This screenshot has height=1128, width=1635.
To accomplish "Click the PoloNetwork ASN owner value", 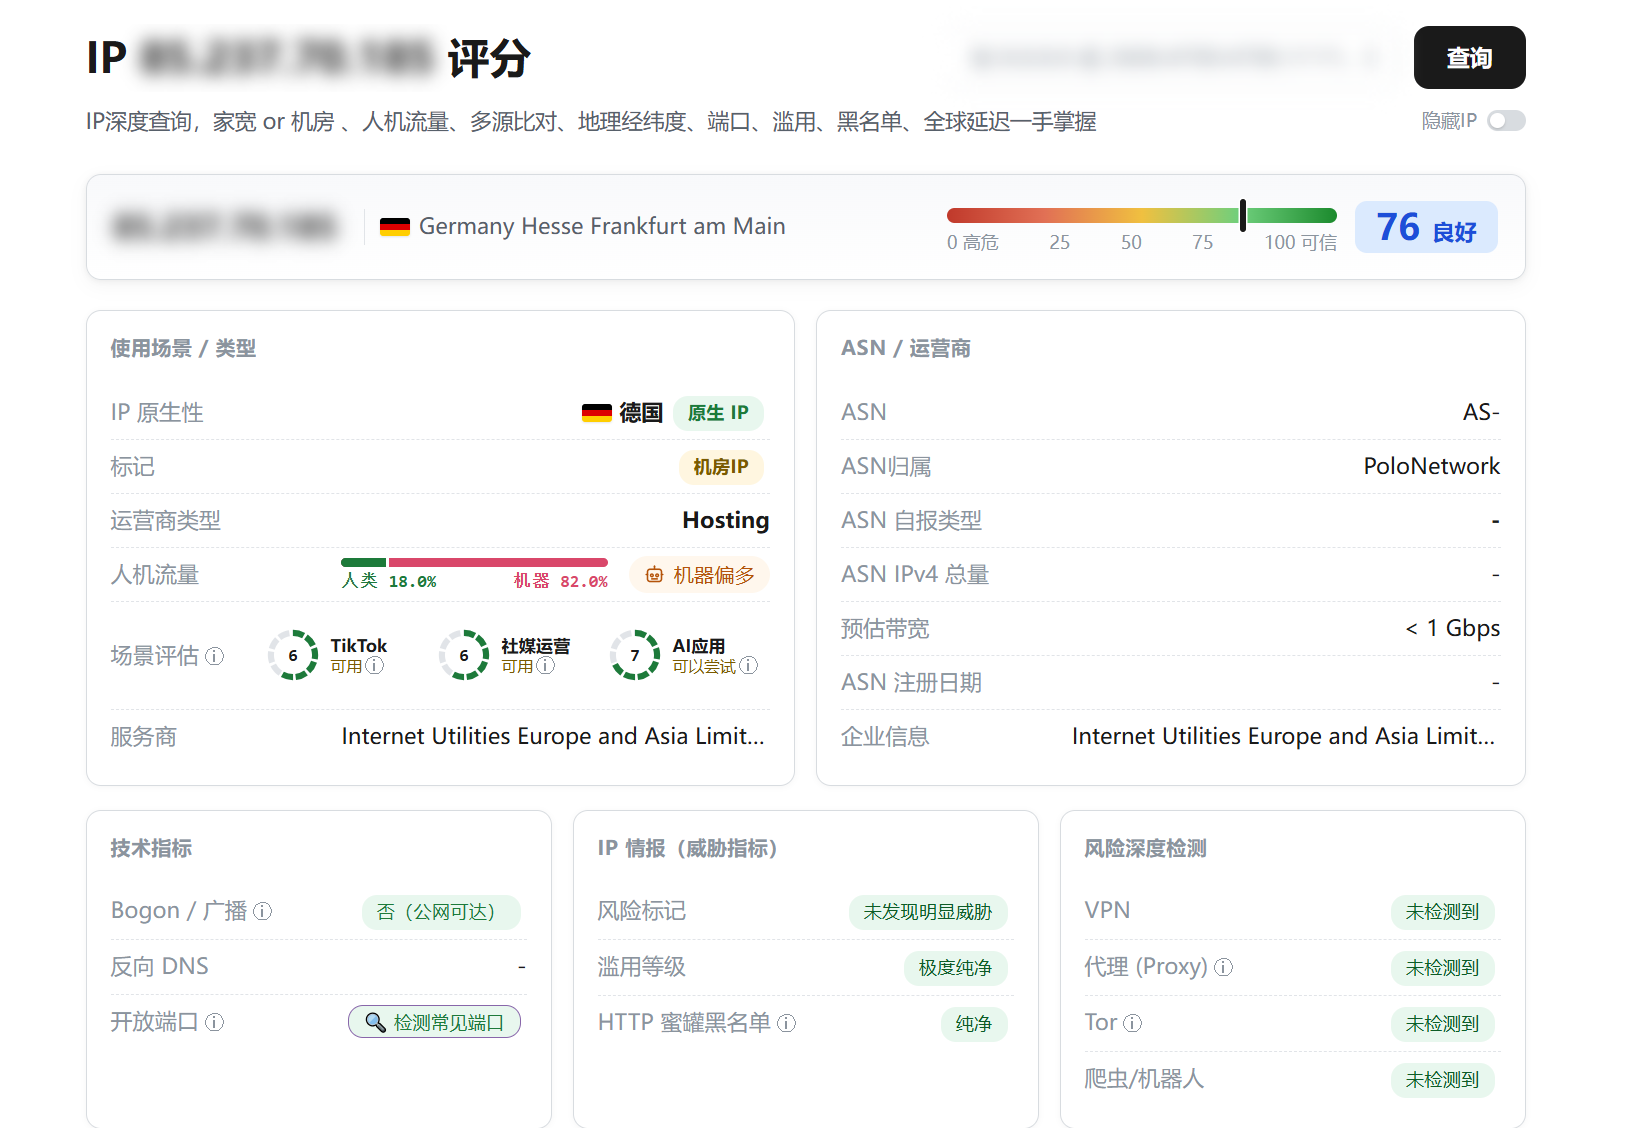I will point(1432,466).
